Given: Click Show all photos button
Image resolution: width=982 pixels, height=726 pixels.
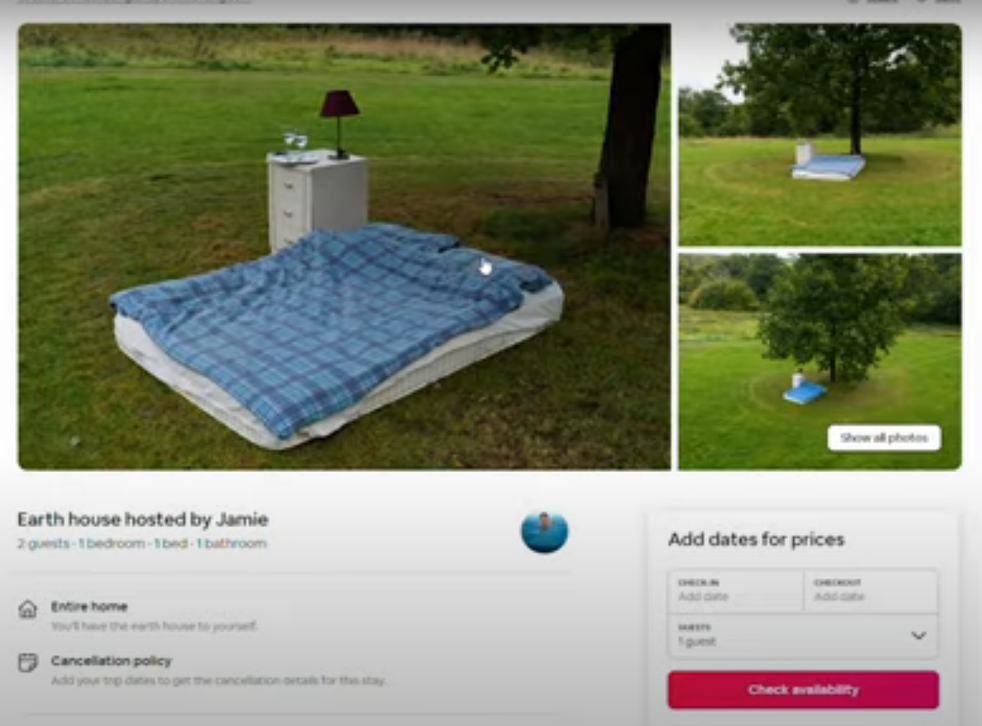Looking at the screenshot, I should (884, 437).
